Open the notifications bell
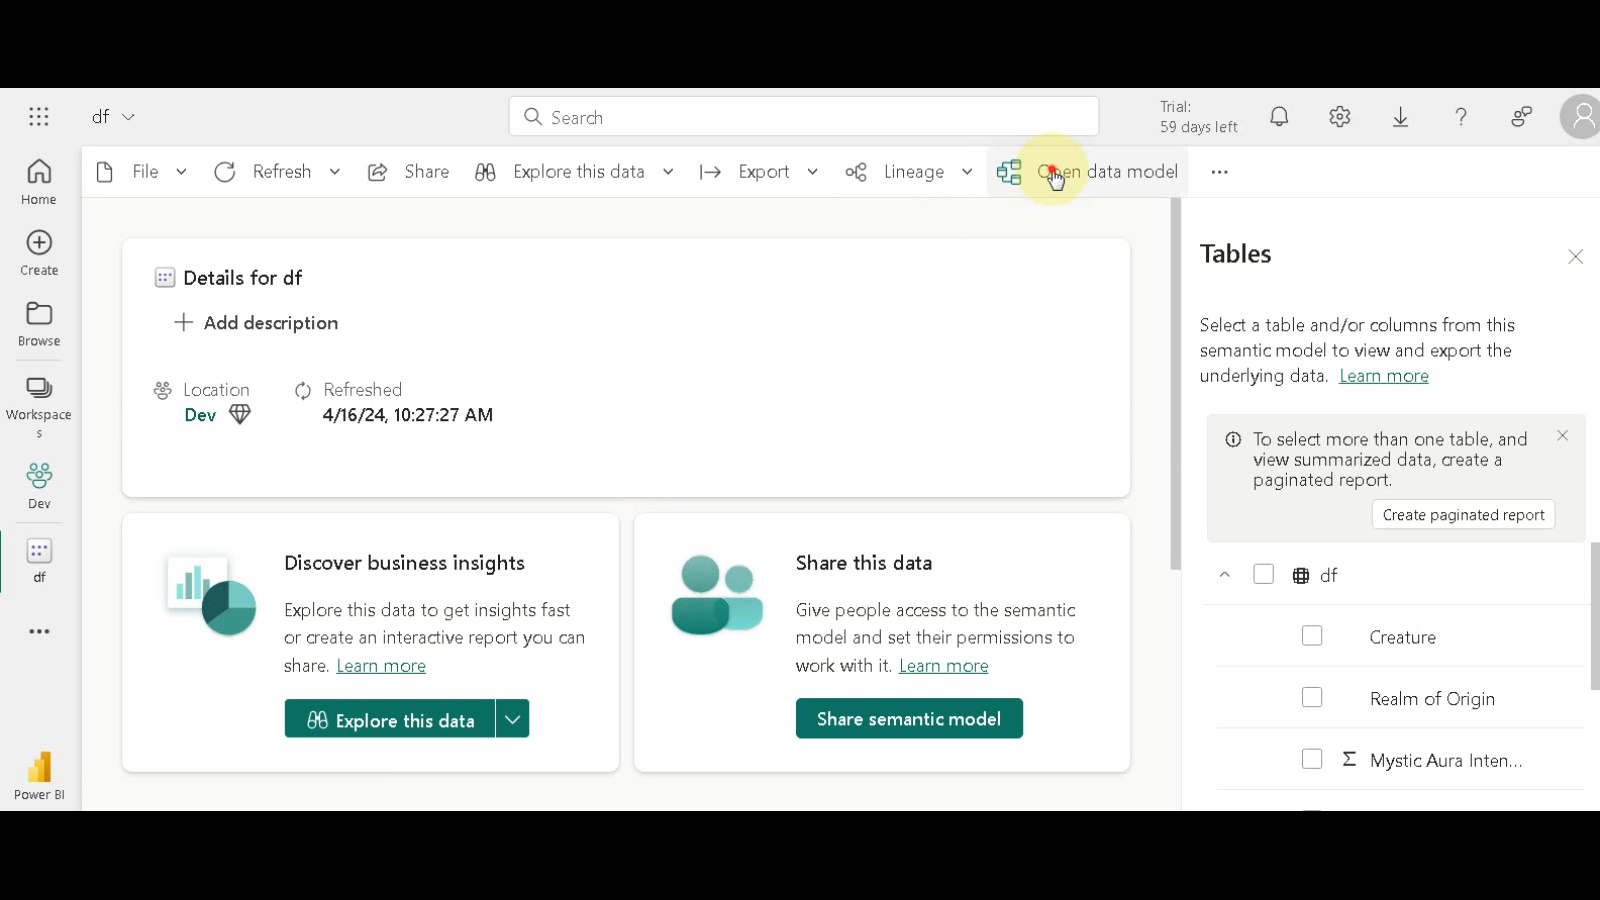This screenshot has height=900, width=1600. click(x=1279, y=116)
